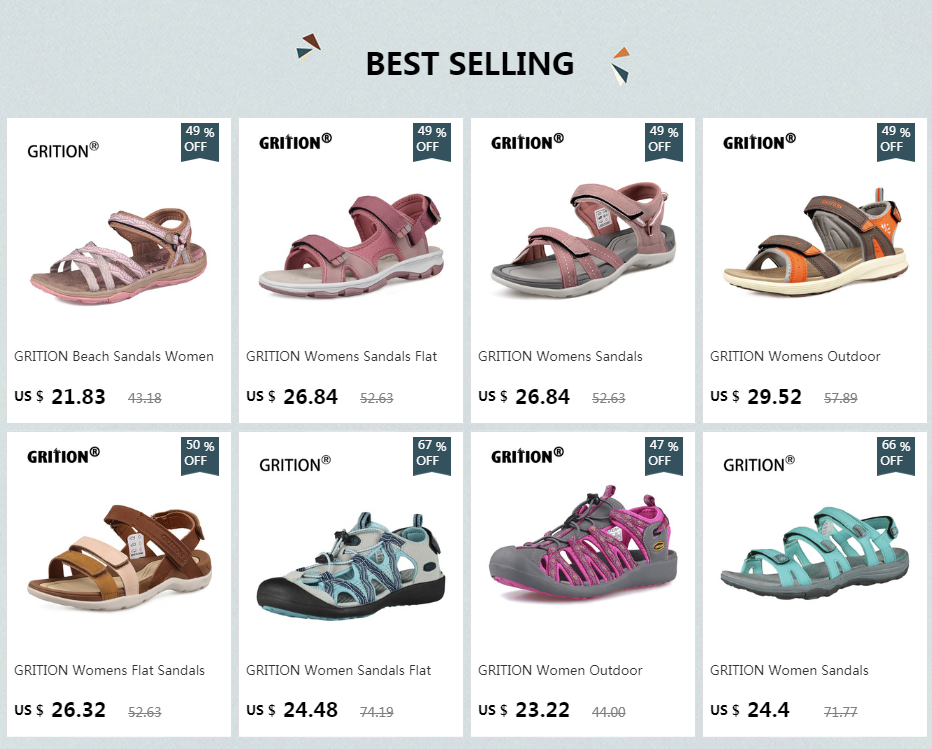Open "GRITION Women Sandals Flat" product link

(x=338, y=670)
